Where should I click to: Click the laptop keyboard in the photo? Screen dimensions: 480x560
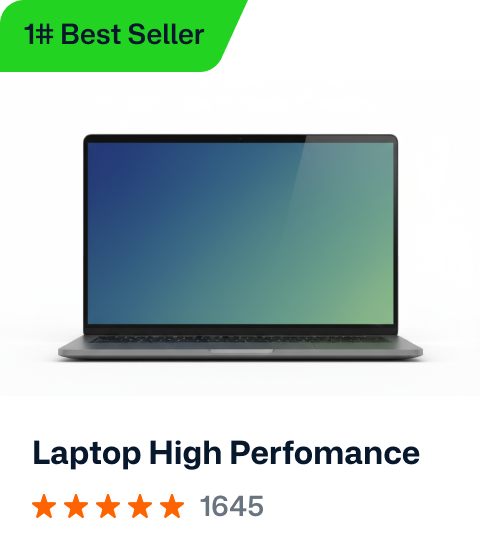238,339
